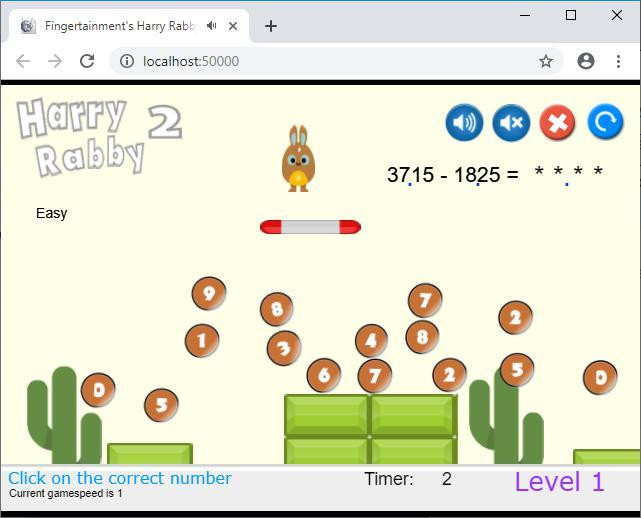Click 'Click on the correct number' text
This screenshot has width=641, height=518.
pos(120,478)
